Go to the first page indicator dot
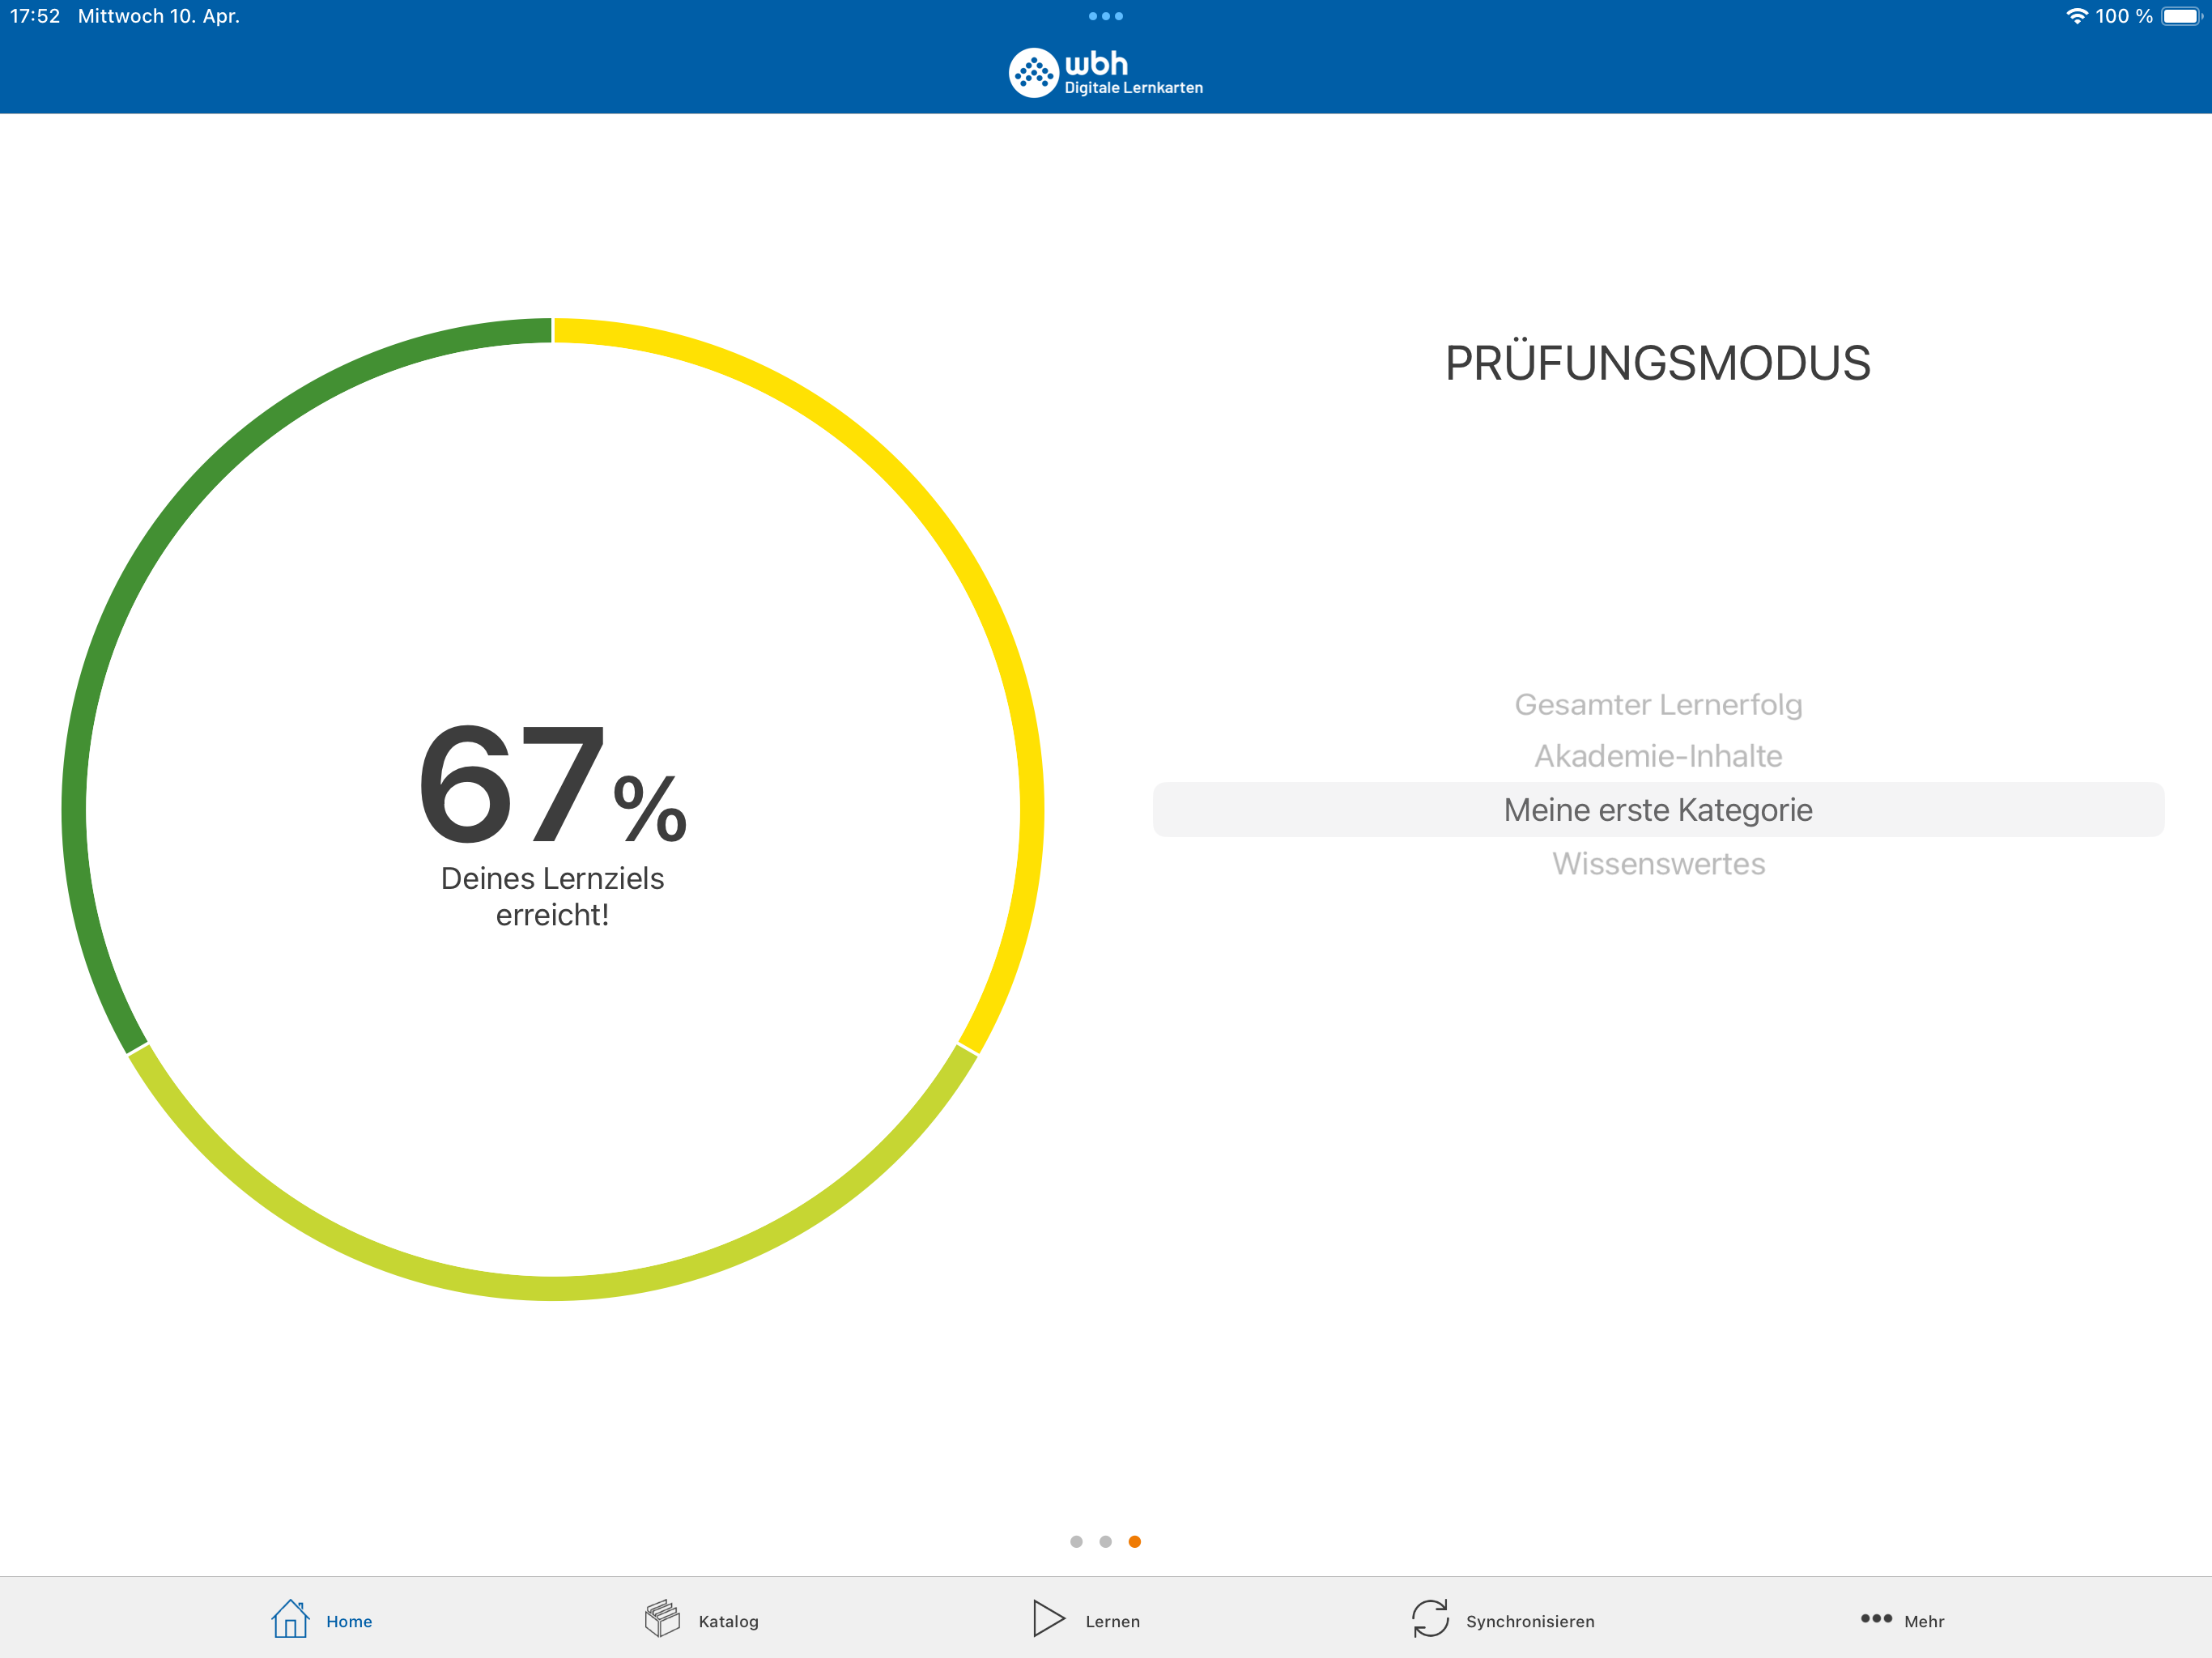Screen dimensions: 2212x1658 tap(1076, 1541)
